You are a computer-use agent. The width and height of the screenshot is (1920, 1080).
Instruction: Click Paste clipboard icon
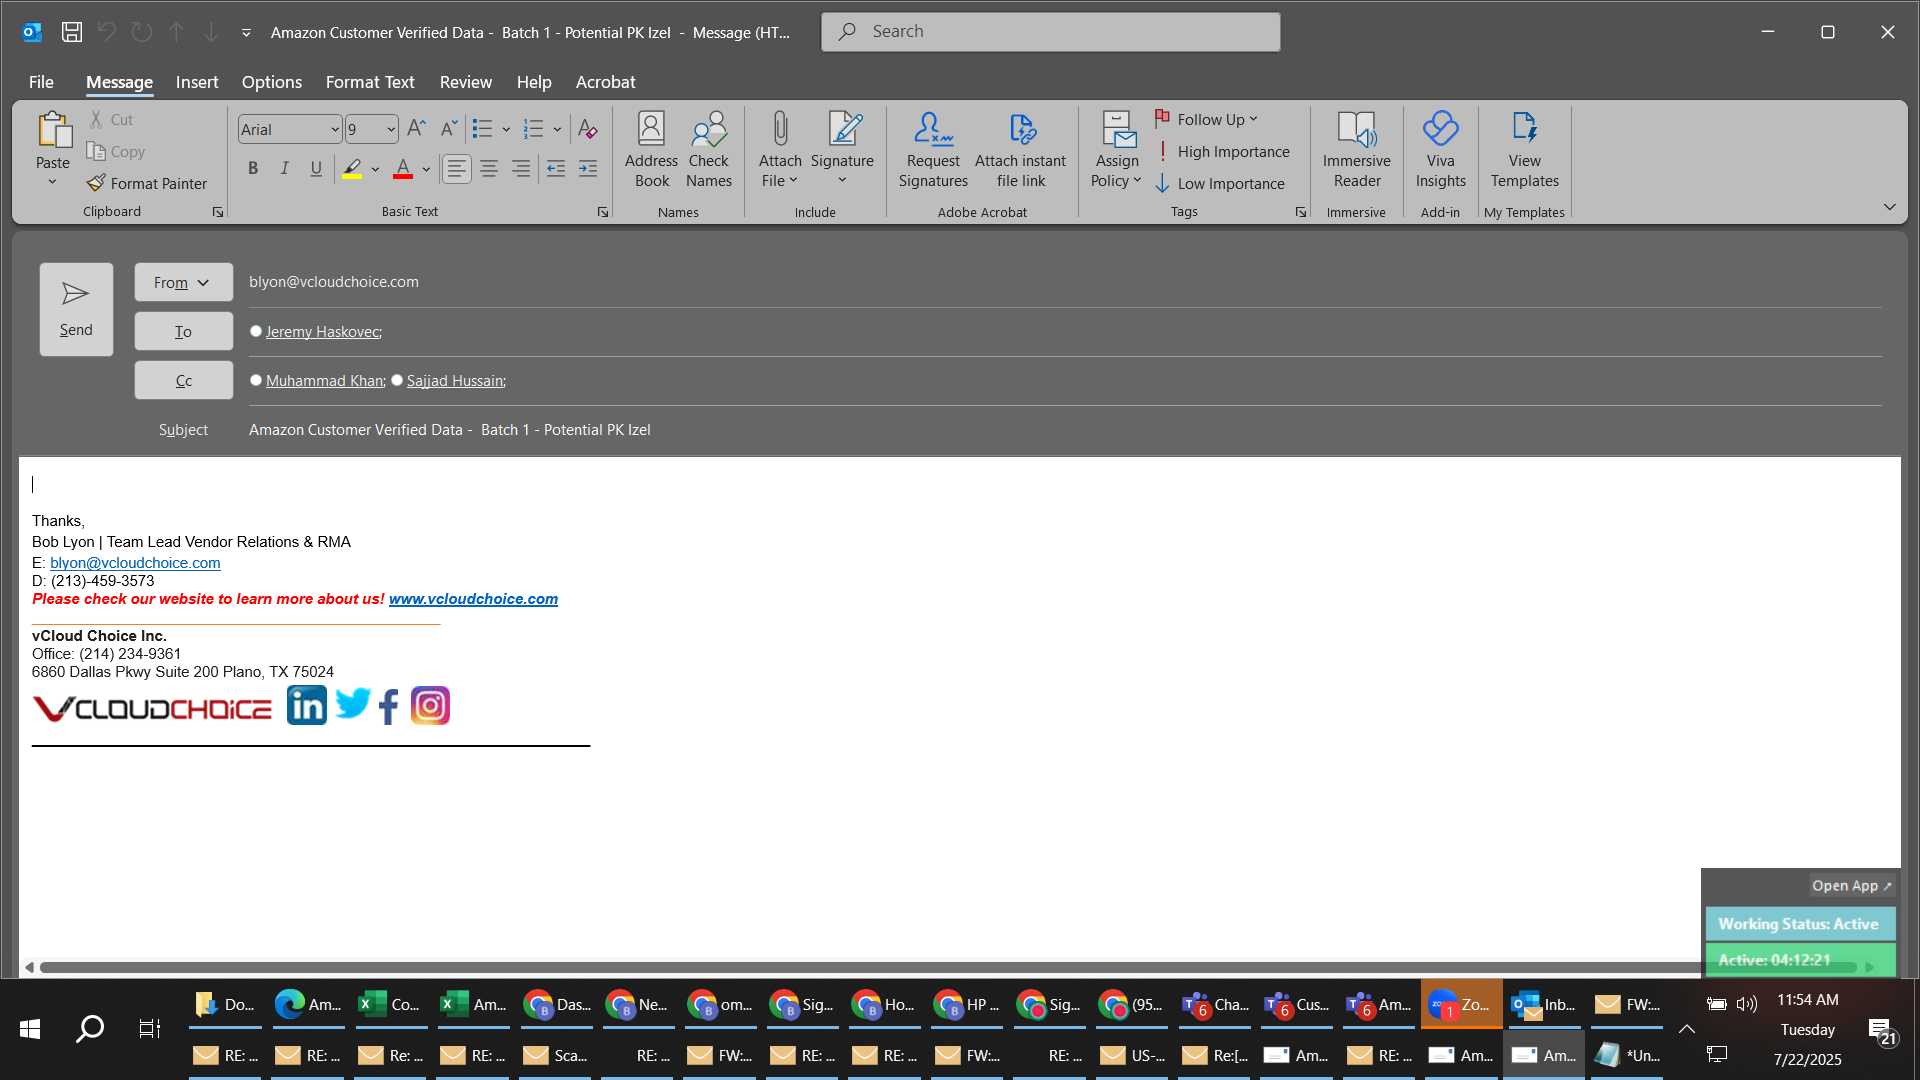coord(53,132)
